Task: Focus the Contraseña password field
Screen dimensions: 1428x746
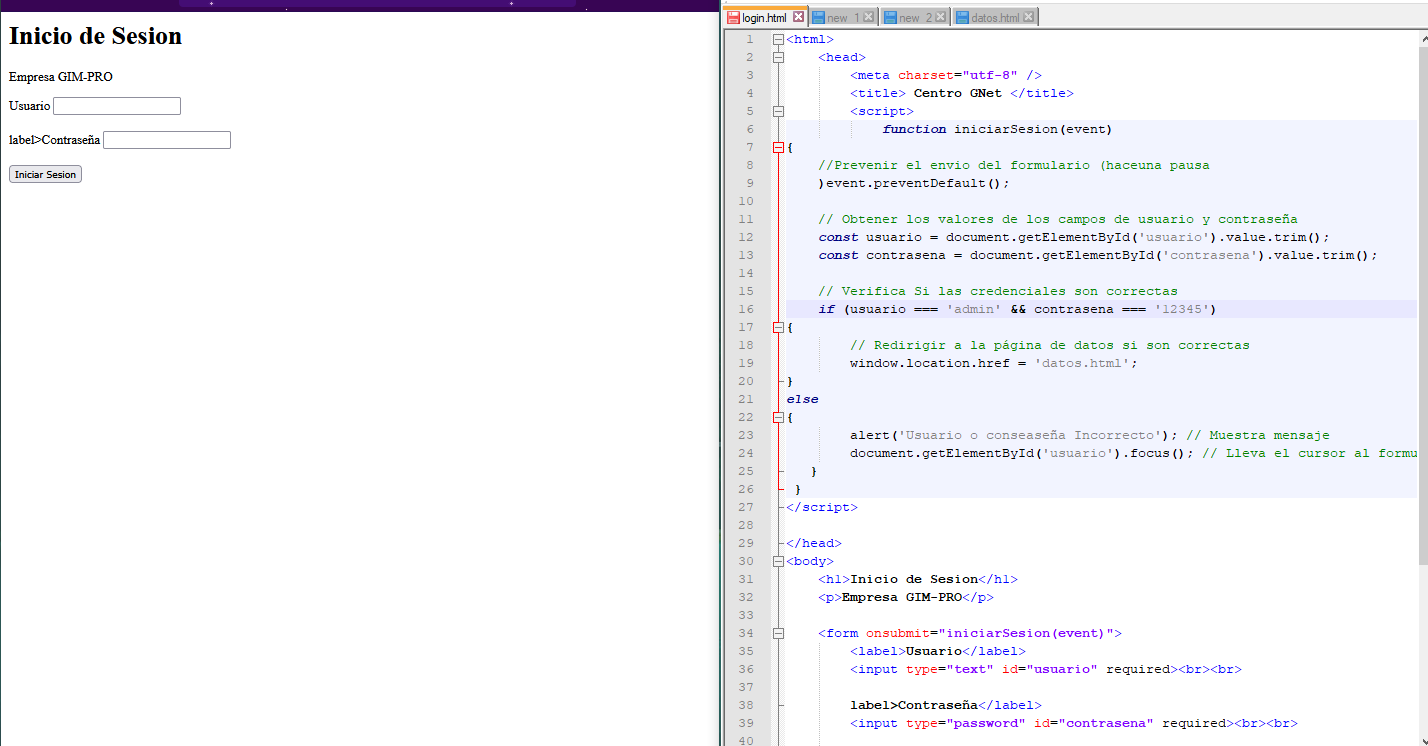Action: point(166,140)
